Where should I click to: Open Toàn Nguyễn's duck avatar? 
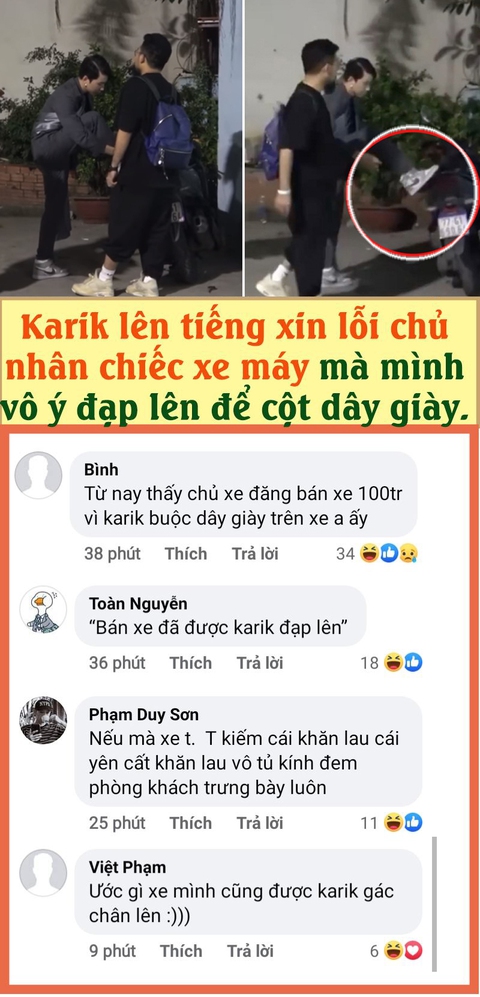(43, 609)
